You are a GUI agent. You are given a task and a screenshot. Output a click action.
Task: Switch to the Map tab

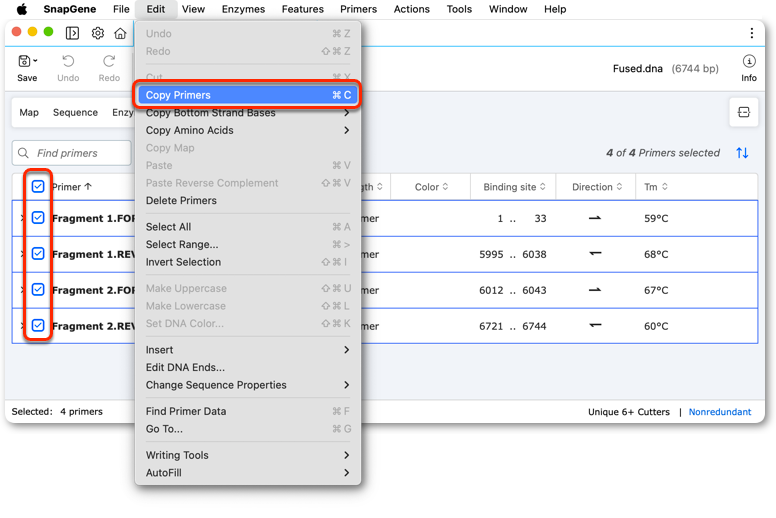(x=29, y=112)
